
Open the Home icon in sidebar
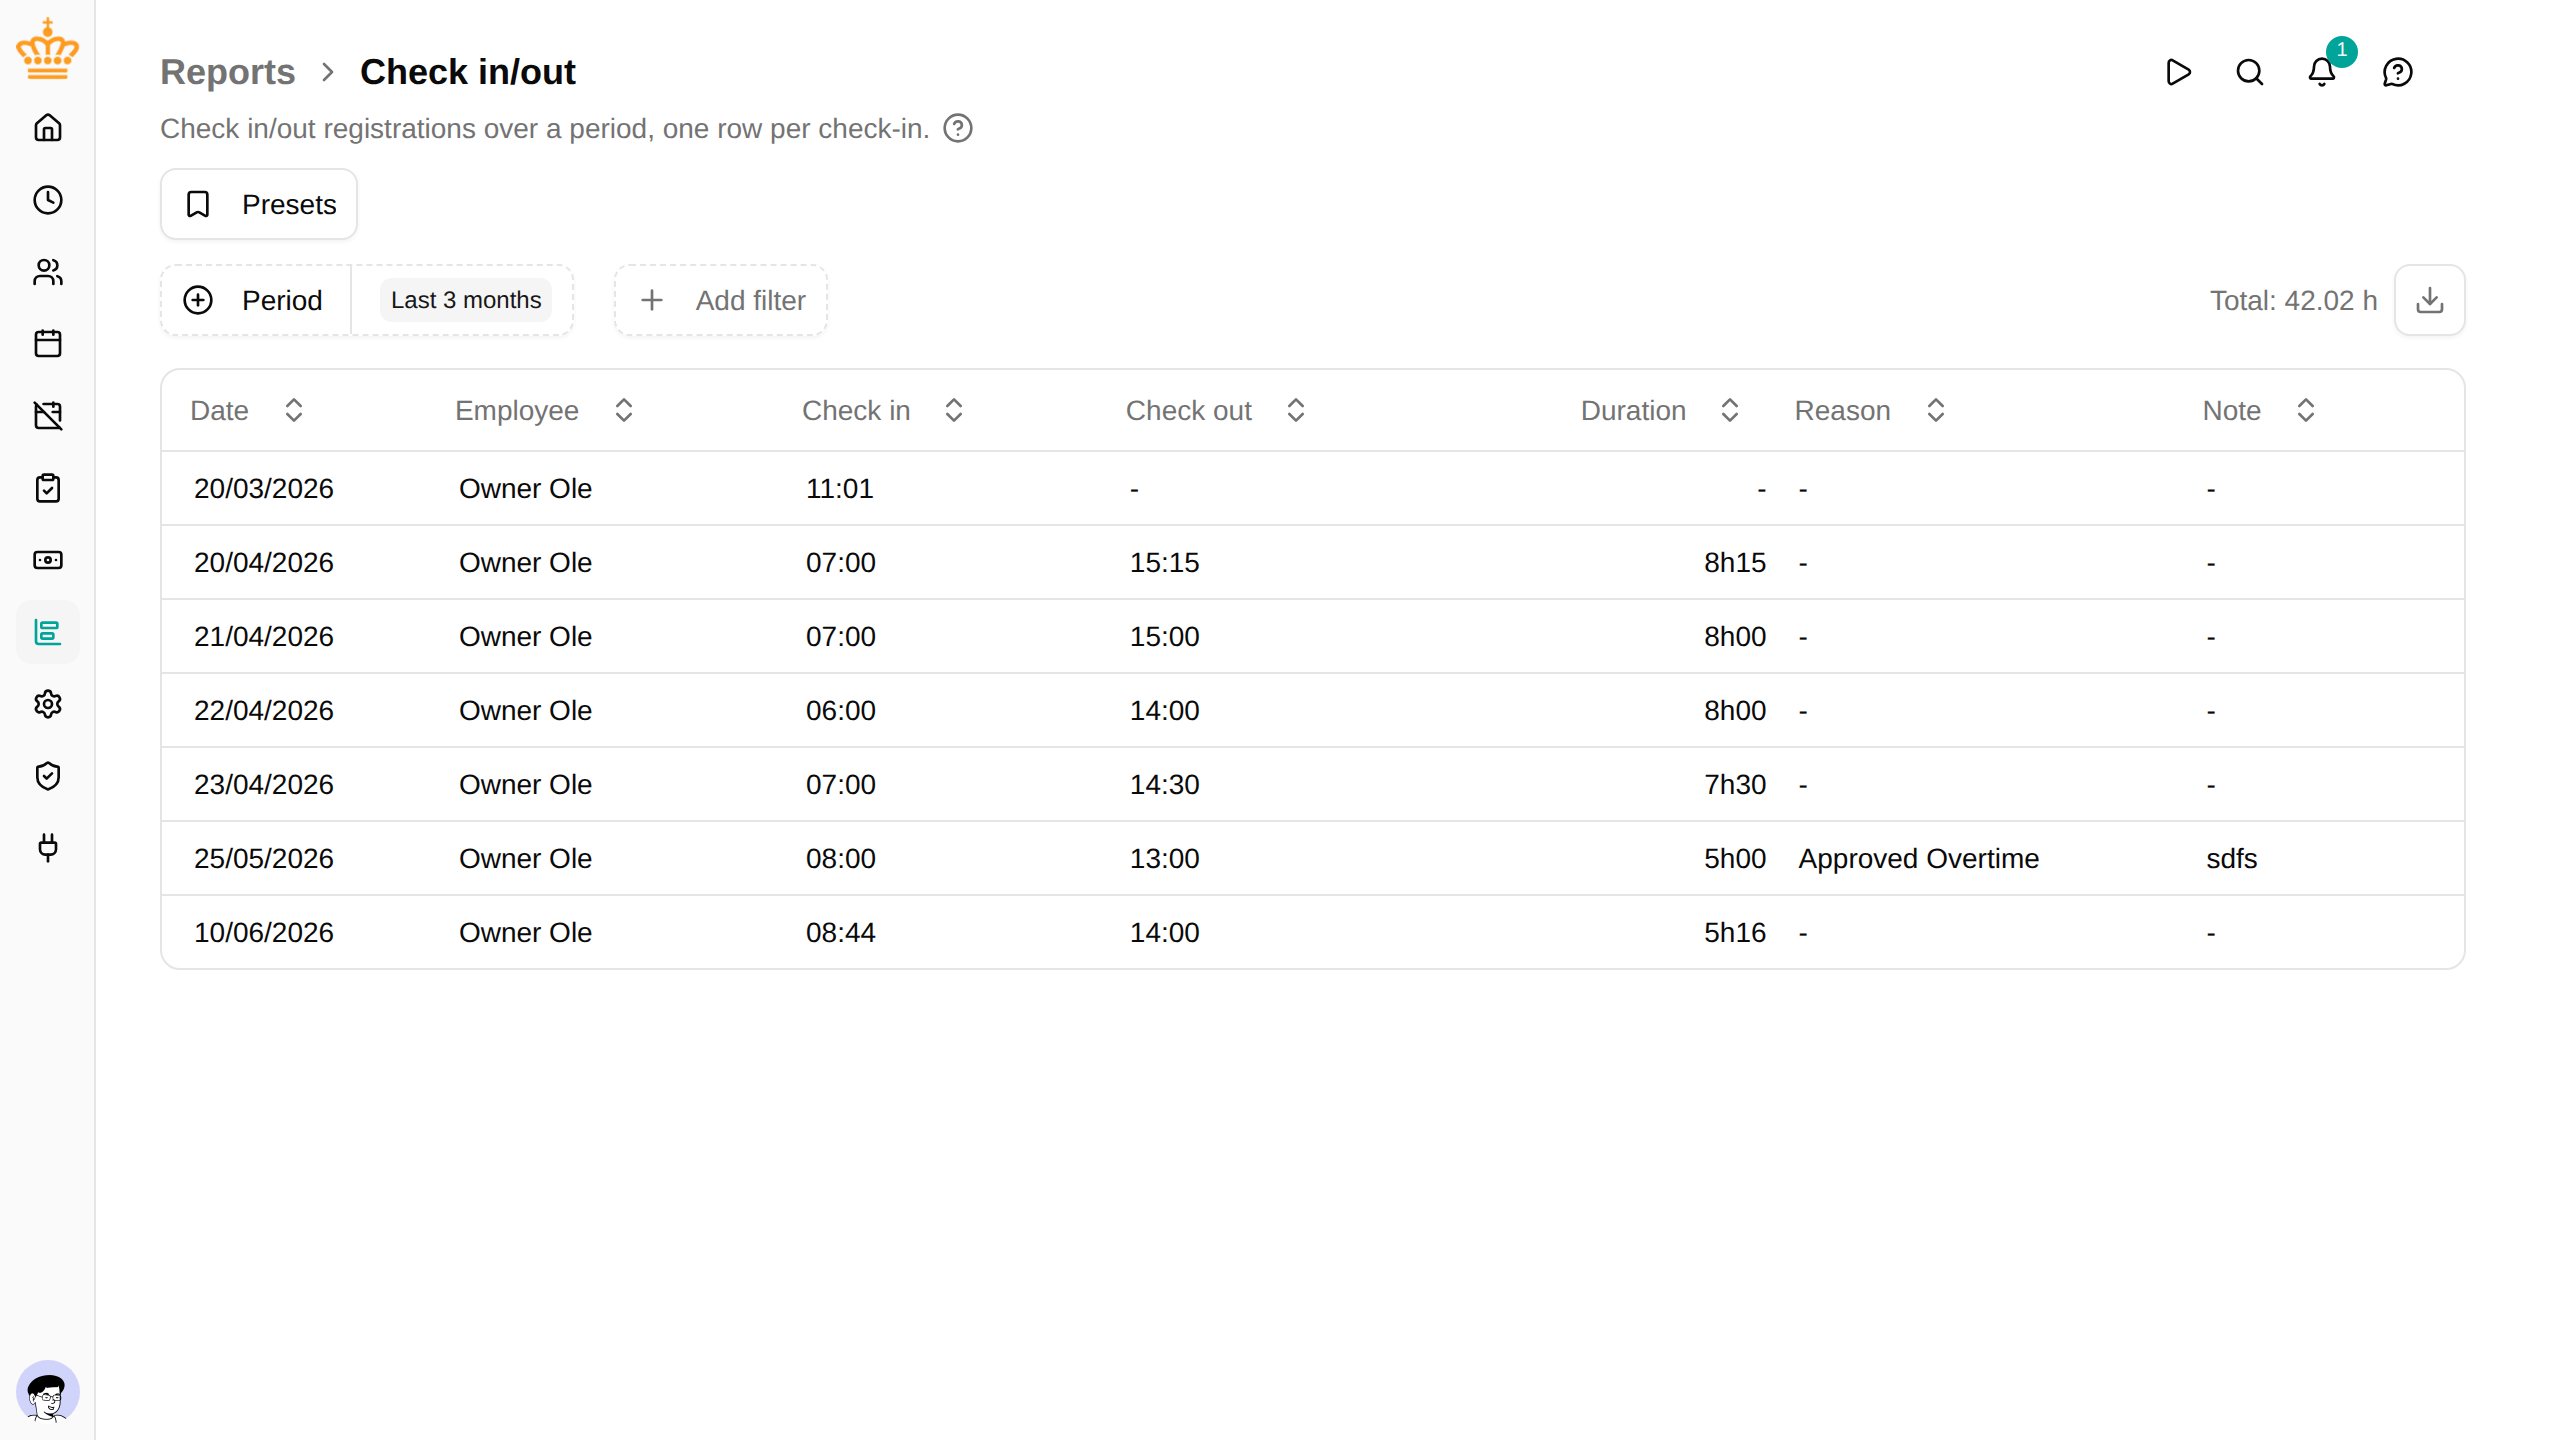point(47,128)
